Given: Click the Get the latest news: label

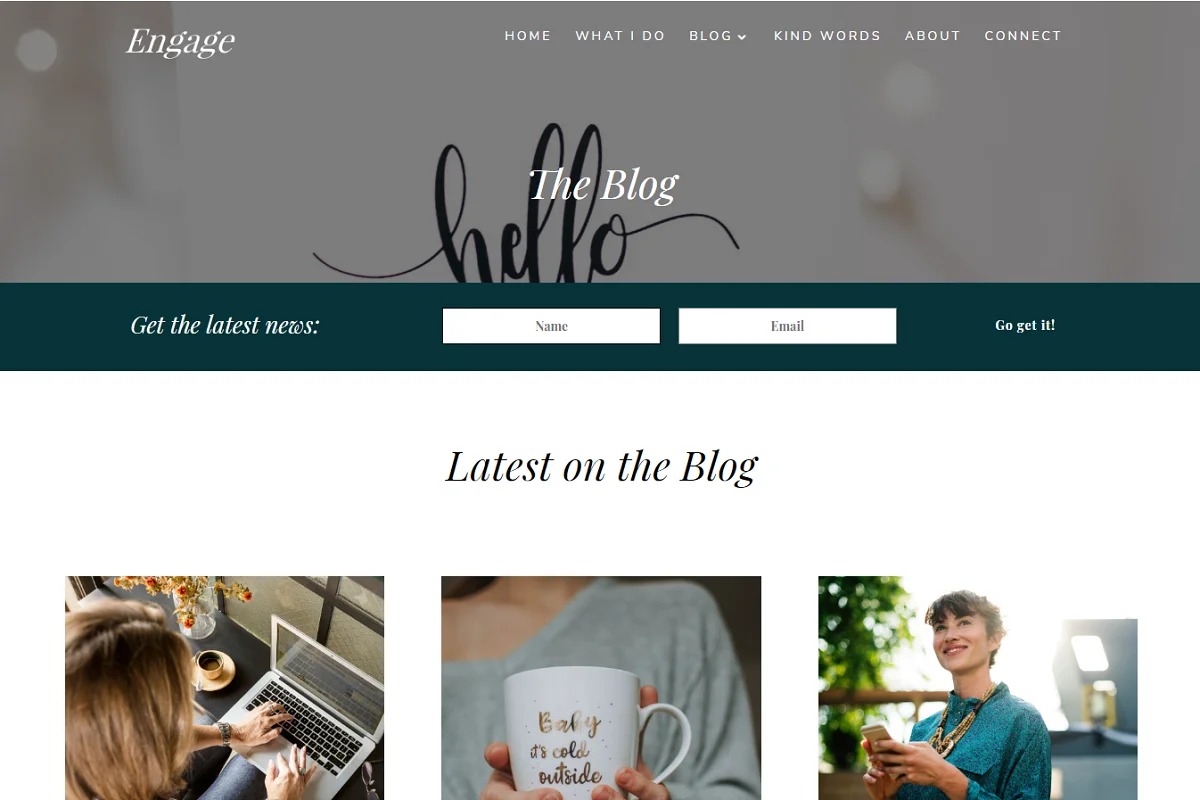Looking at the screenshot, I should (x=225, y=325).
